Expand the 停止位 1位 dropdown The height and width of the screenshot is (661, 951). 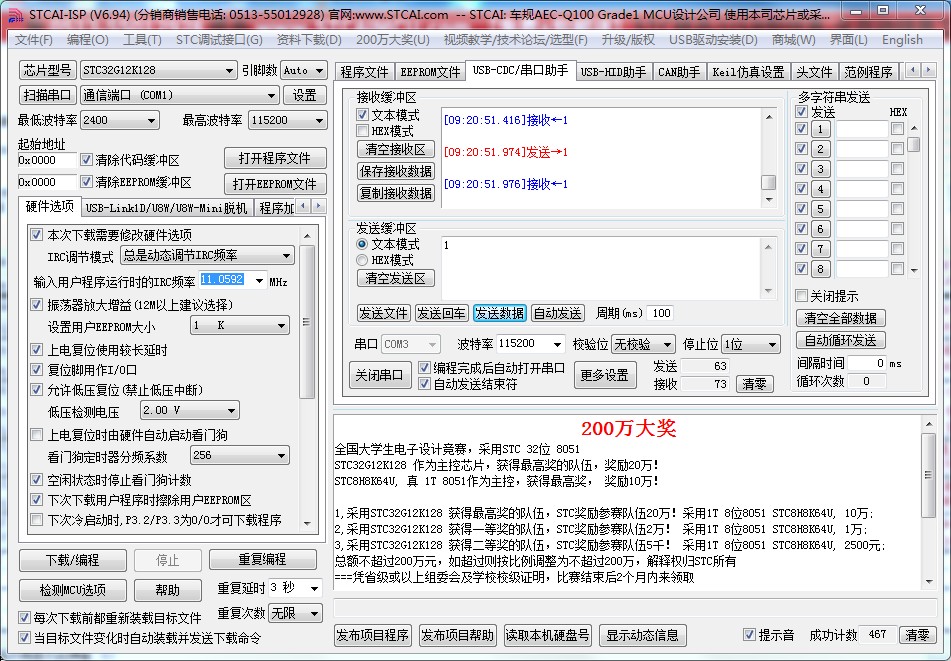pos(772,344)
